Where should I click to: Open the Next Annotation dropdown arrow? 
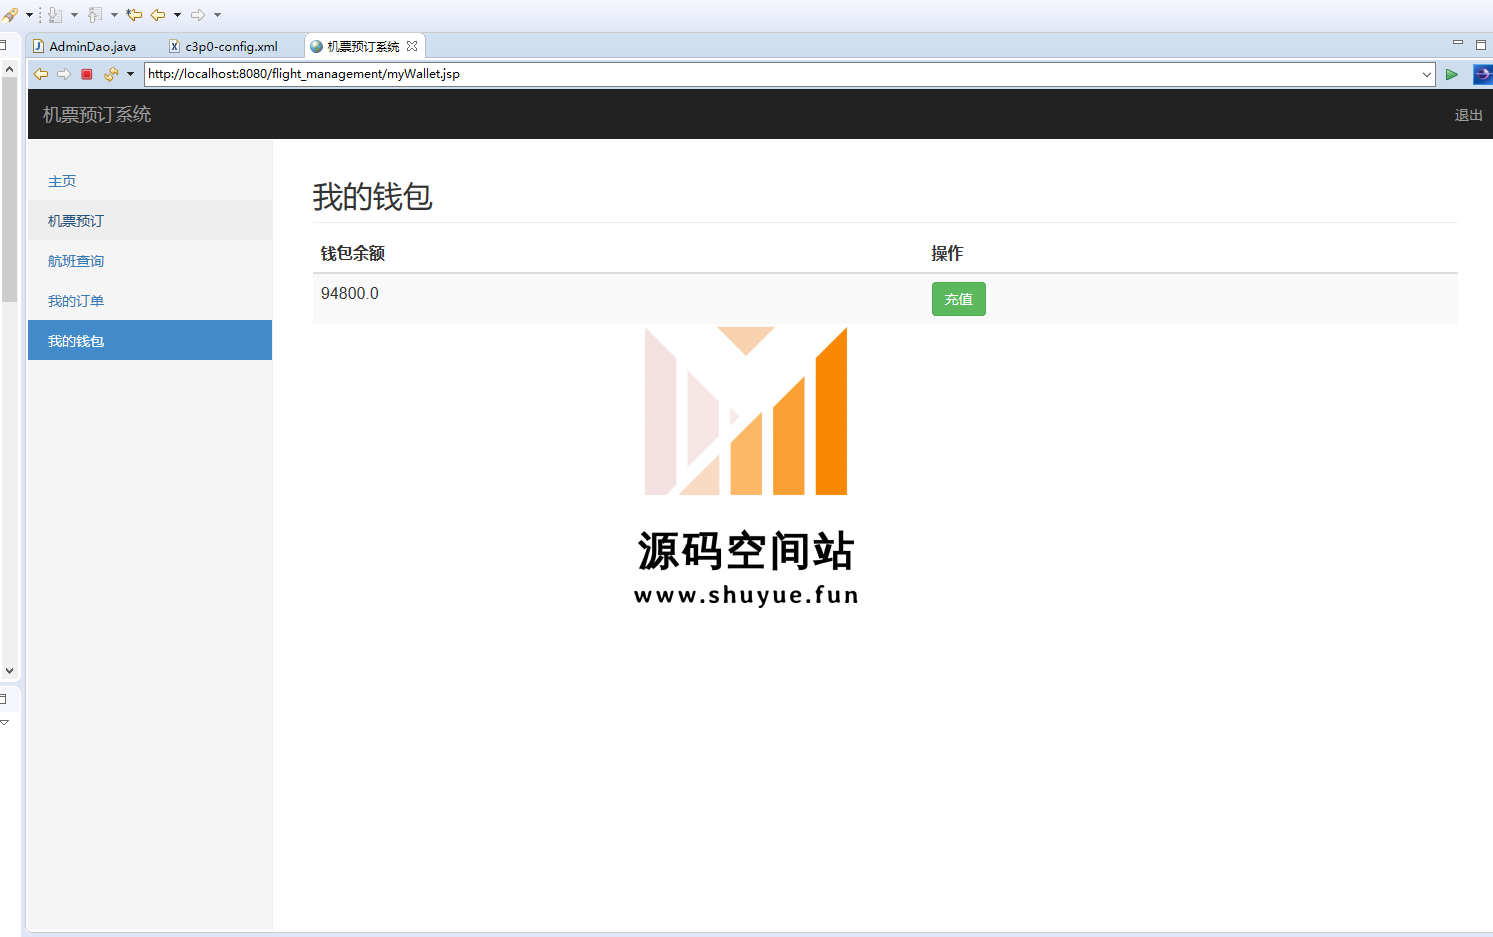[x=74, y=15]
